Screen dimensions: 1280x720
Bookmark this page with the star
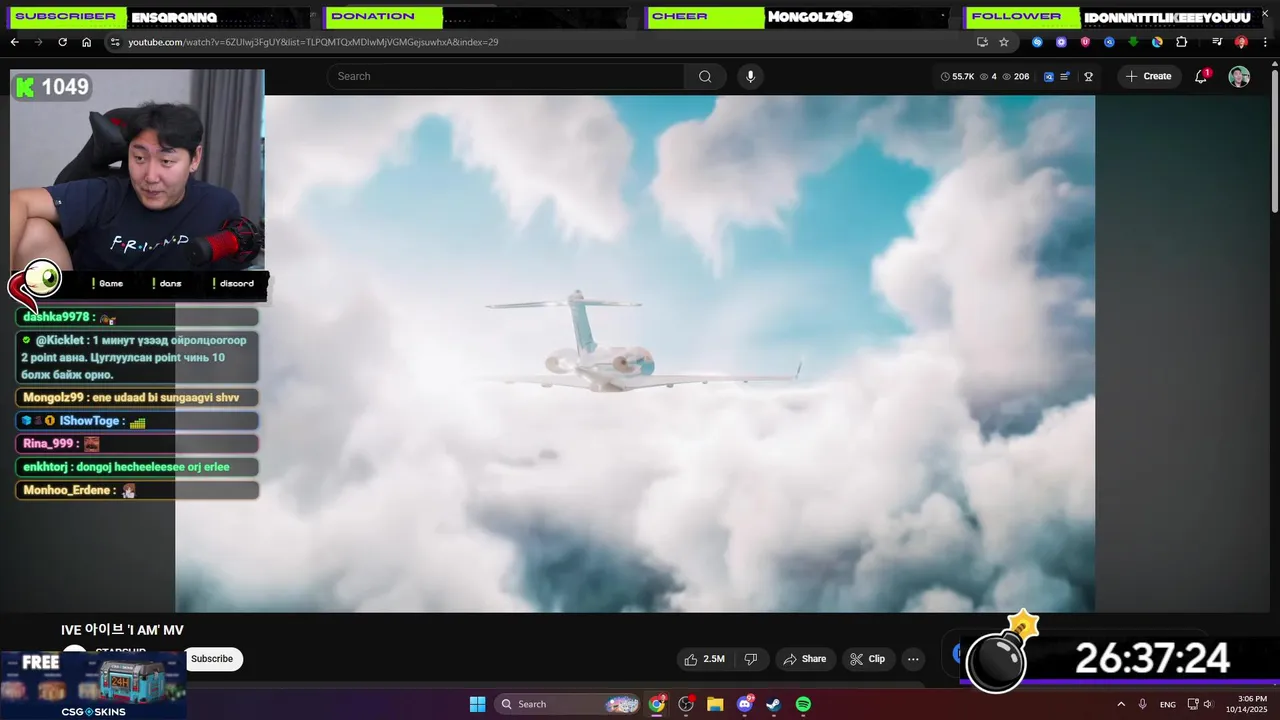pos(1004,42)
